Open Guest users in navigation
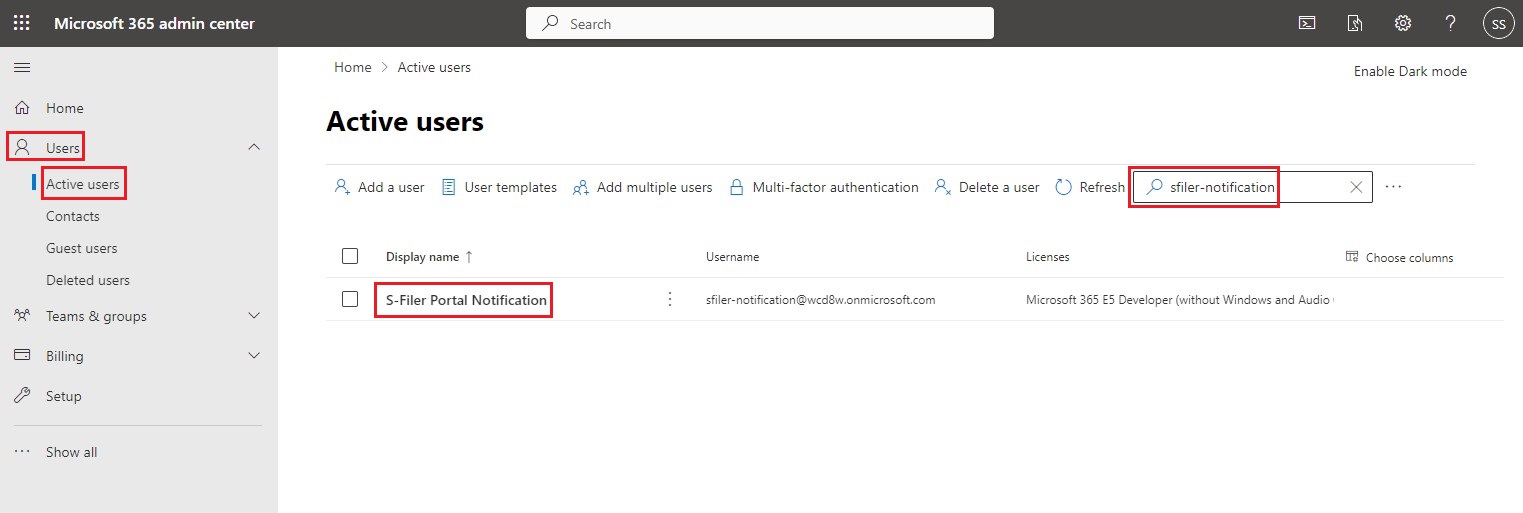This screenshot has width=1523, height=513. pos(81,248)
